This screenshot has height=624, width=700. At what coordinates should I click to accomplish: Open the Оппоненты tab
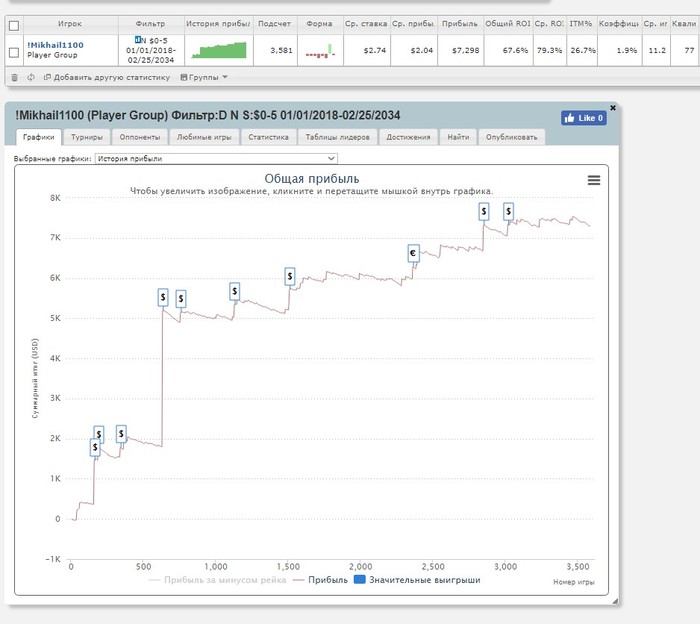tap(140, 137)
